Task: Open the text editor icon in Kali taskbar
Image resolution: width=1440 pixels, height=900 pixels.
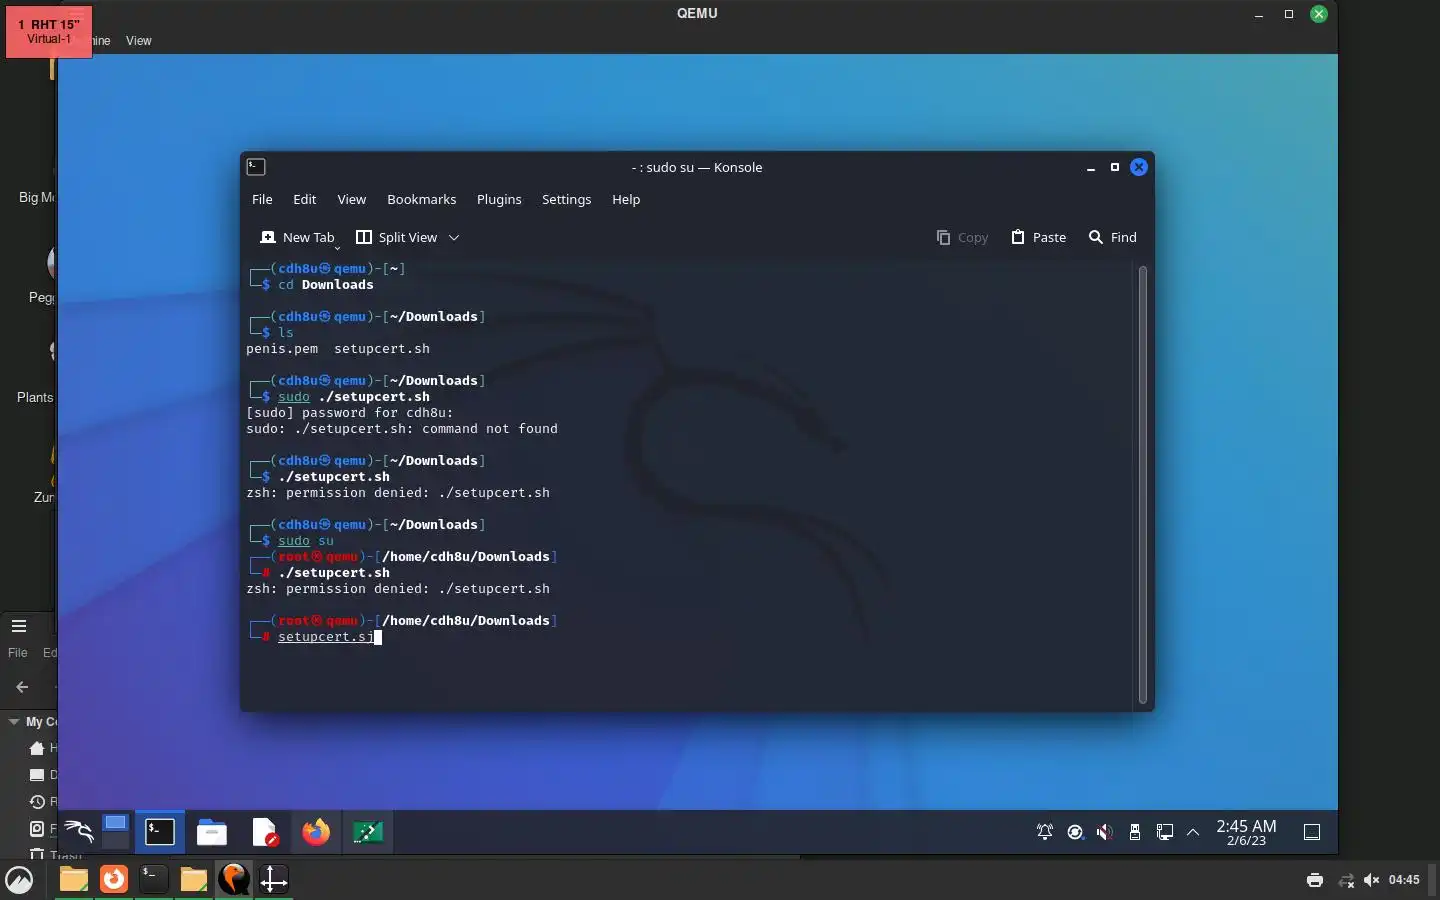Action: click(265, 832)
